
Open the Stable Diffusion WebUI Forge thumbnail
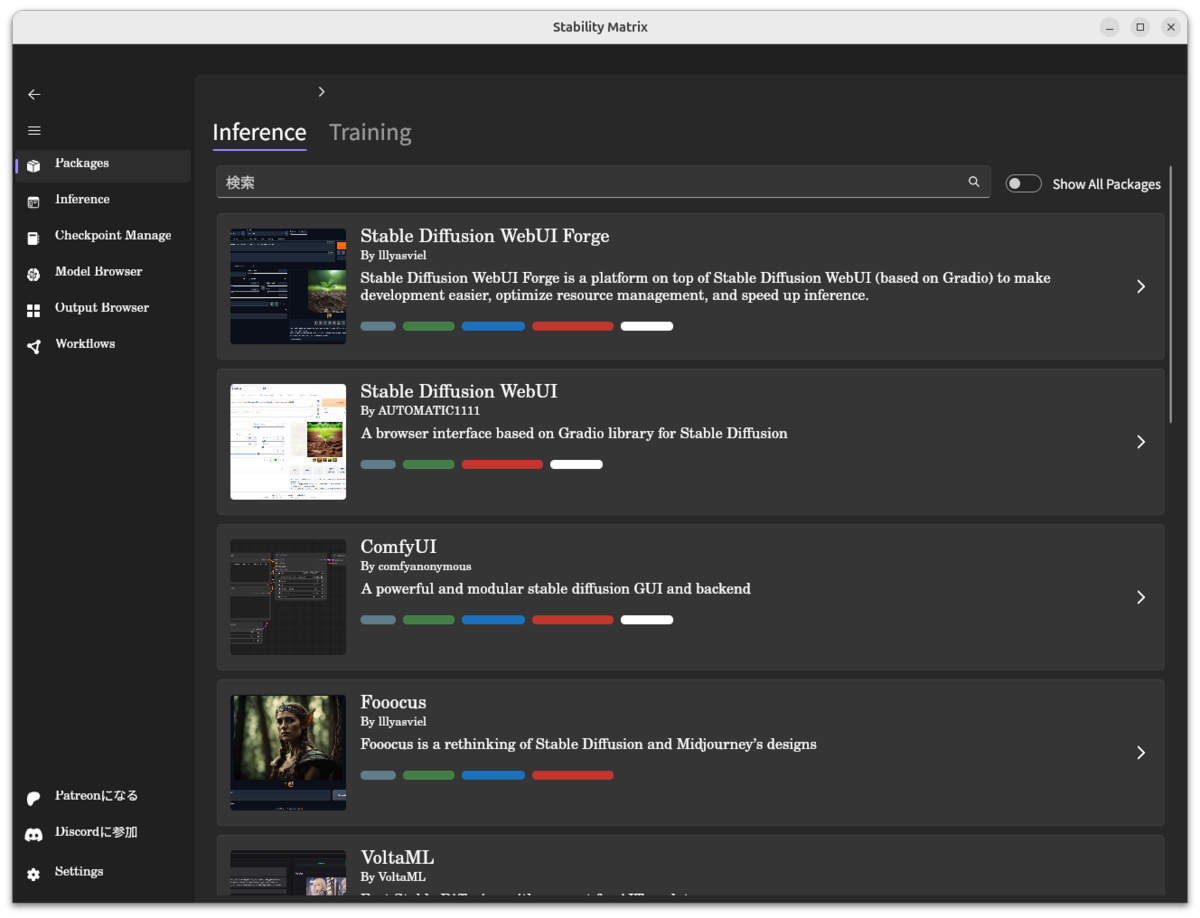pos(288,287)
